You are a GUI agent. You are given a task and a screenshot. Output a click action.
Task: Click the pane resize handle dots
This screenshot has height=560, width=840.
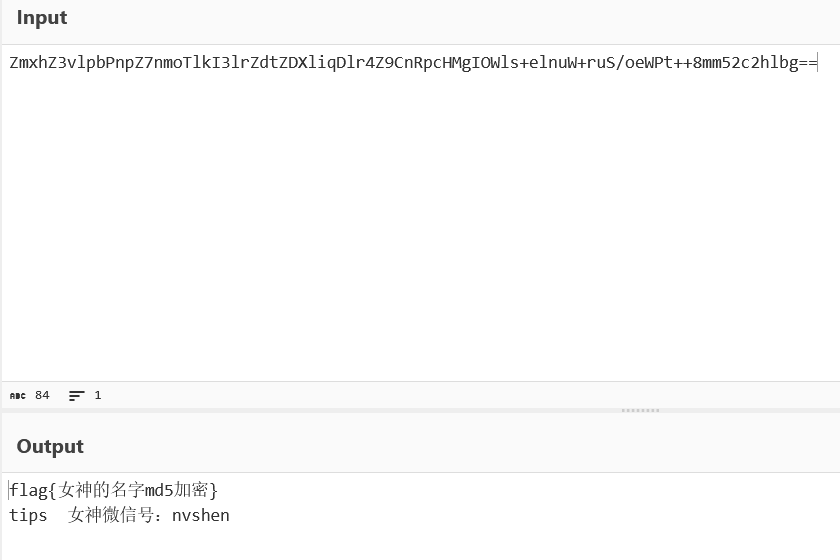[640, 410]
